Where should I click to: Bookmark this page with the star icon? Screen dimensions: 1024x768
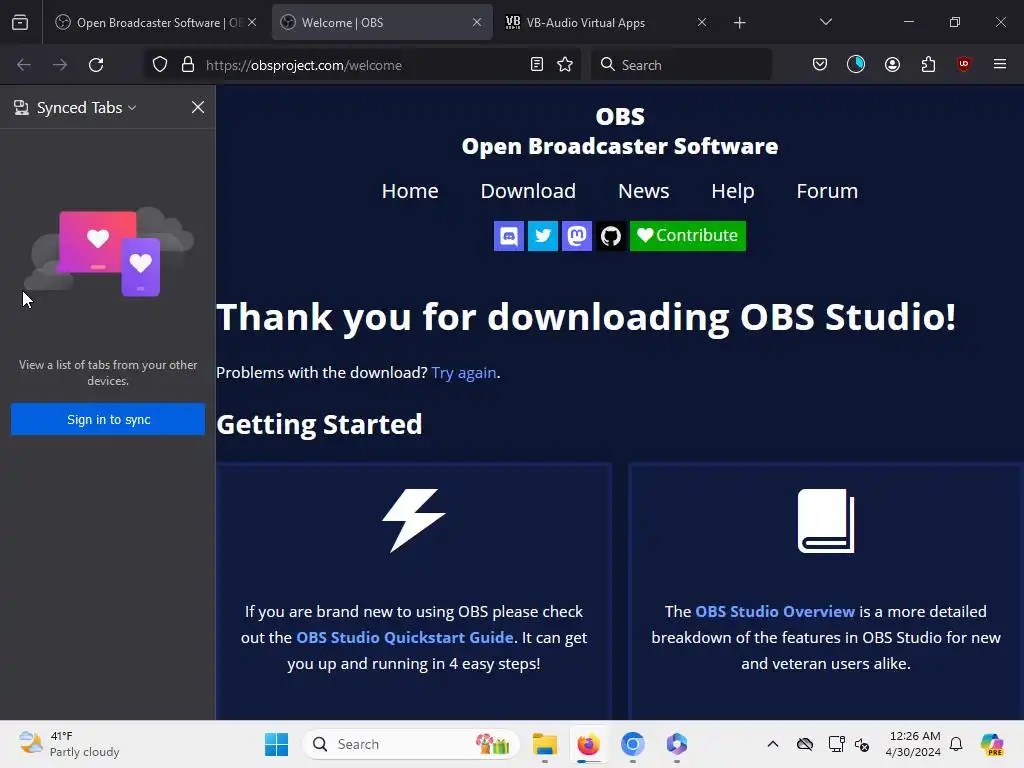565,65
